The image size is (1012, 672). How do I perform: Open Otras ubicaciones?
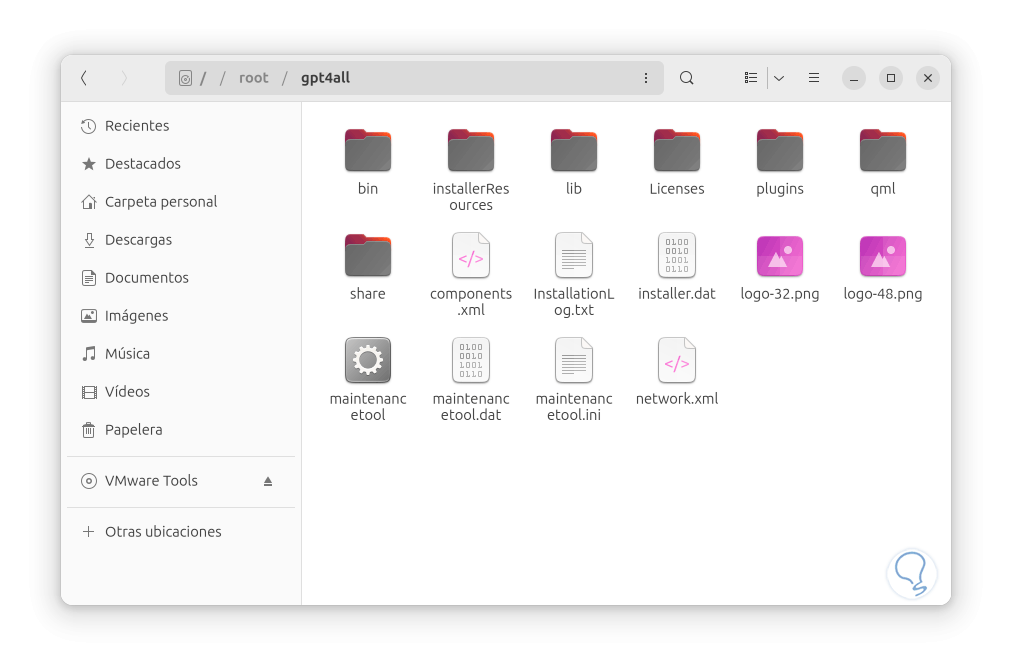pyautogui.click(x=181, y=532)
